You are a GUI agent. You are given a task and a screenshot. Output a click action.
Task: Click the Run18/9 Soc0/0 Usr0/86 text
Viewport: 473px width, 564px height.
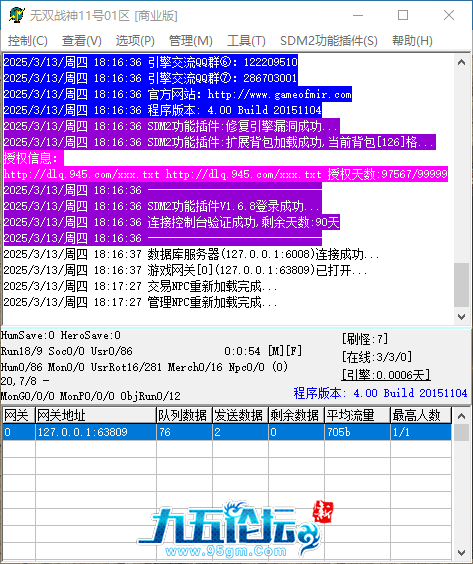pyautogui.click(x=67, y=351)
